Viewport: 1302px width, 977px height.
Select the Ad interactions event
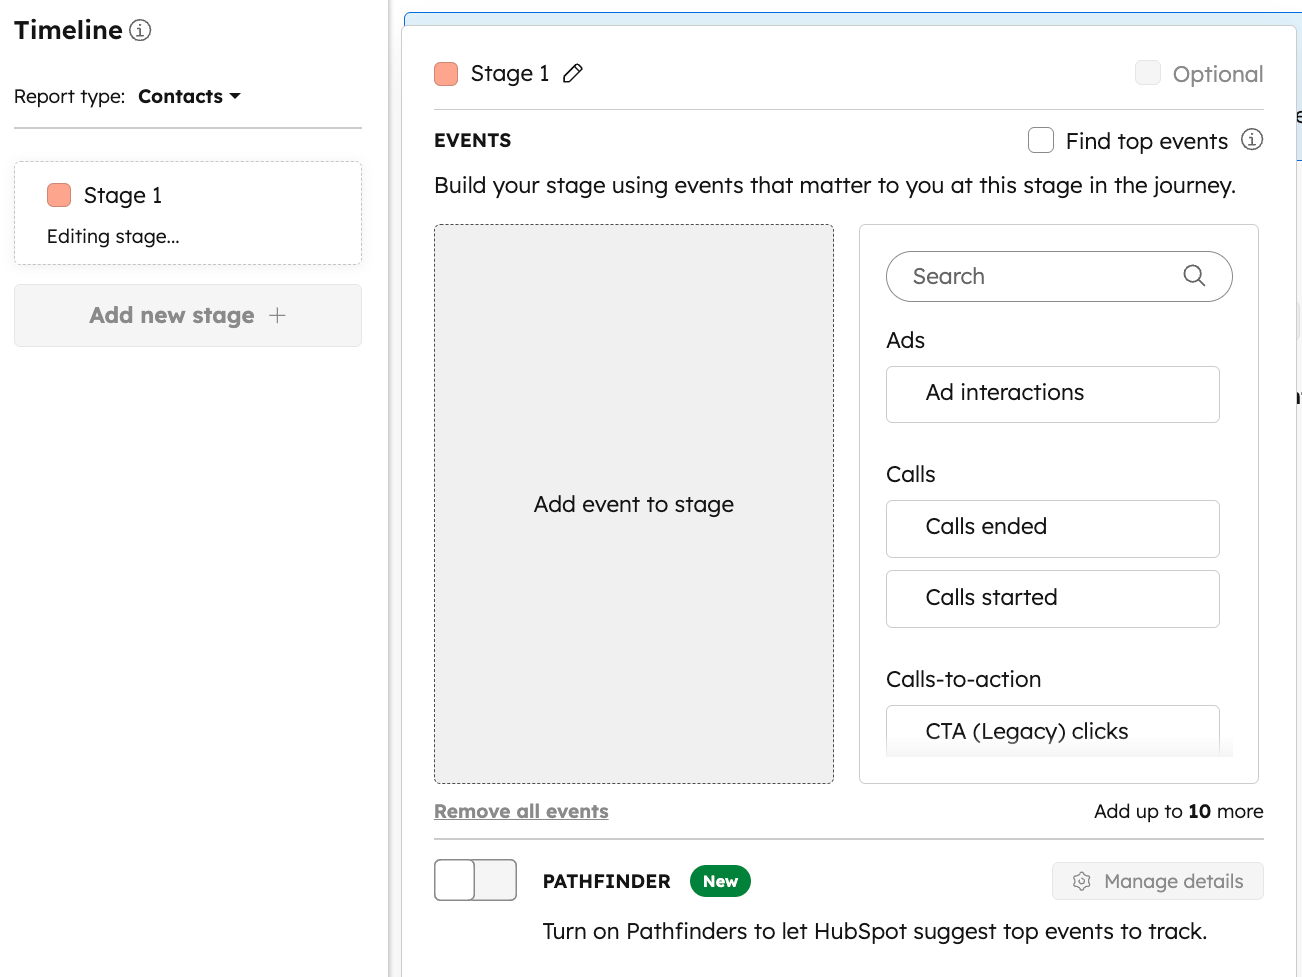point(1053,394)
